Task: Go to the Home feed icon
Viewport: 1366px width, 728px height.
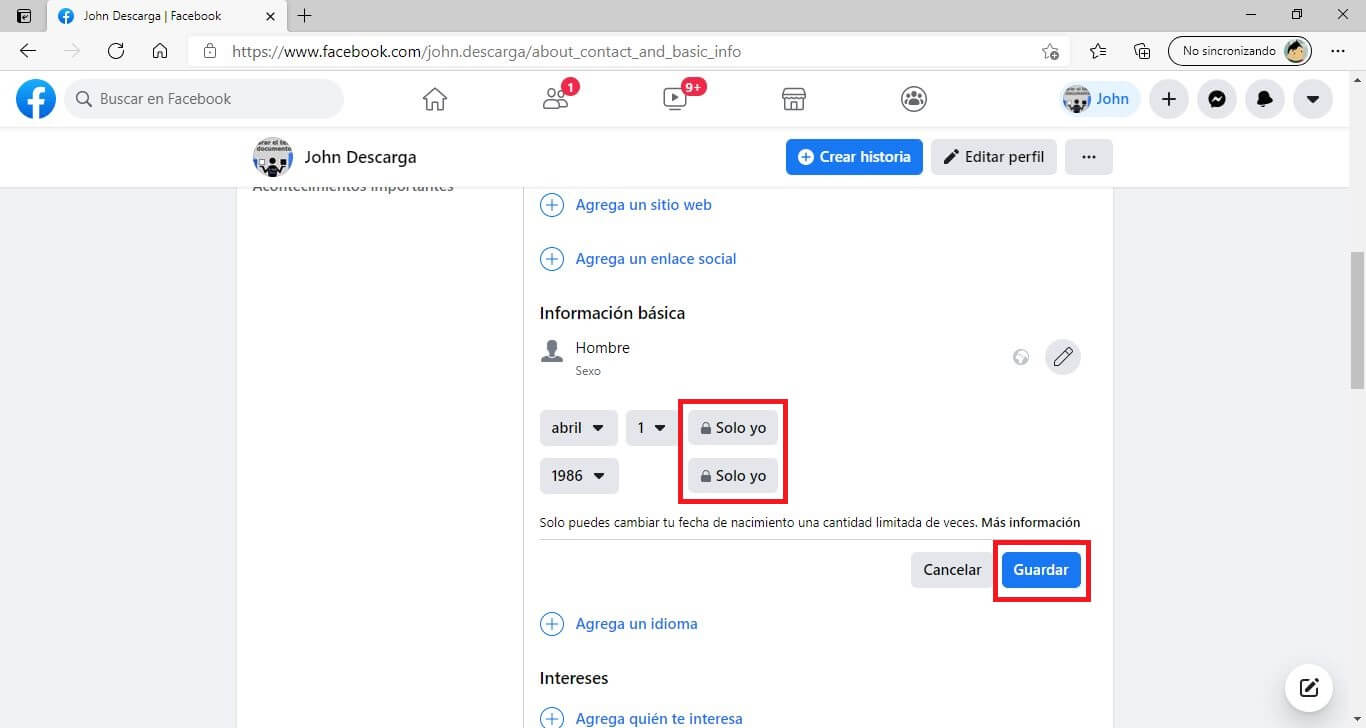Action: point(435,99)
